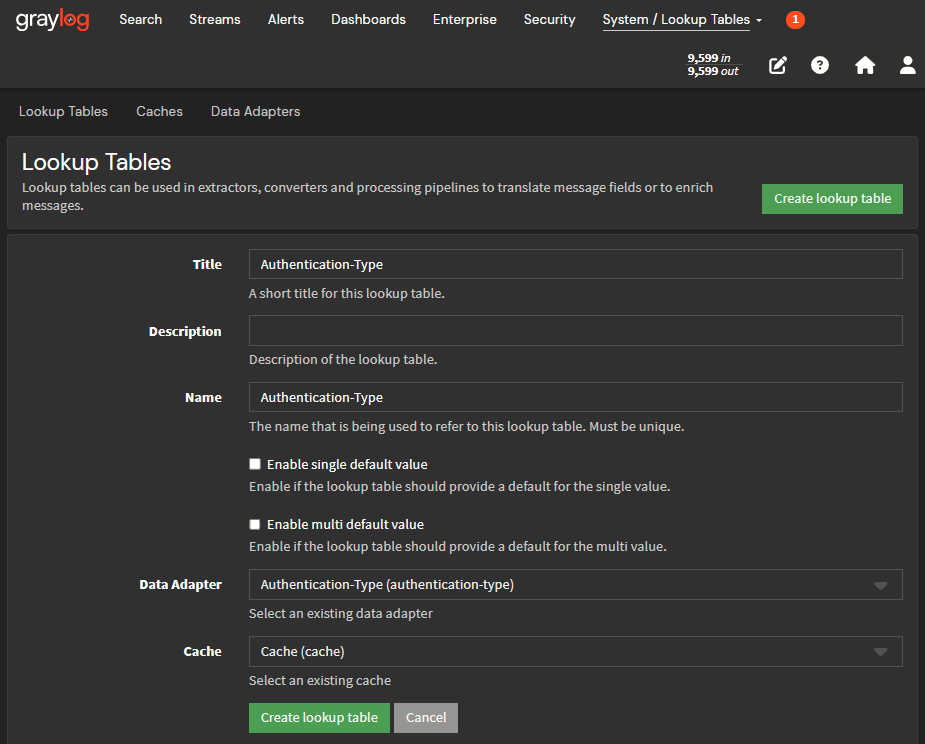Click the red notification badge
The width and height of the screenshot is (925, 744).
pos(795,20)
